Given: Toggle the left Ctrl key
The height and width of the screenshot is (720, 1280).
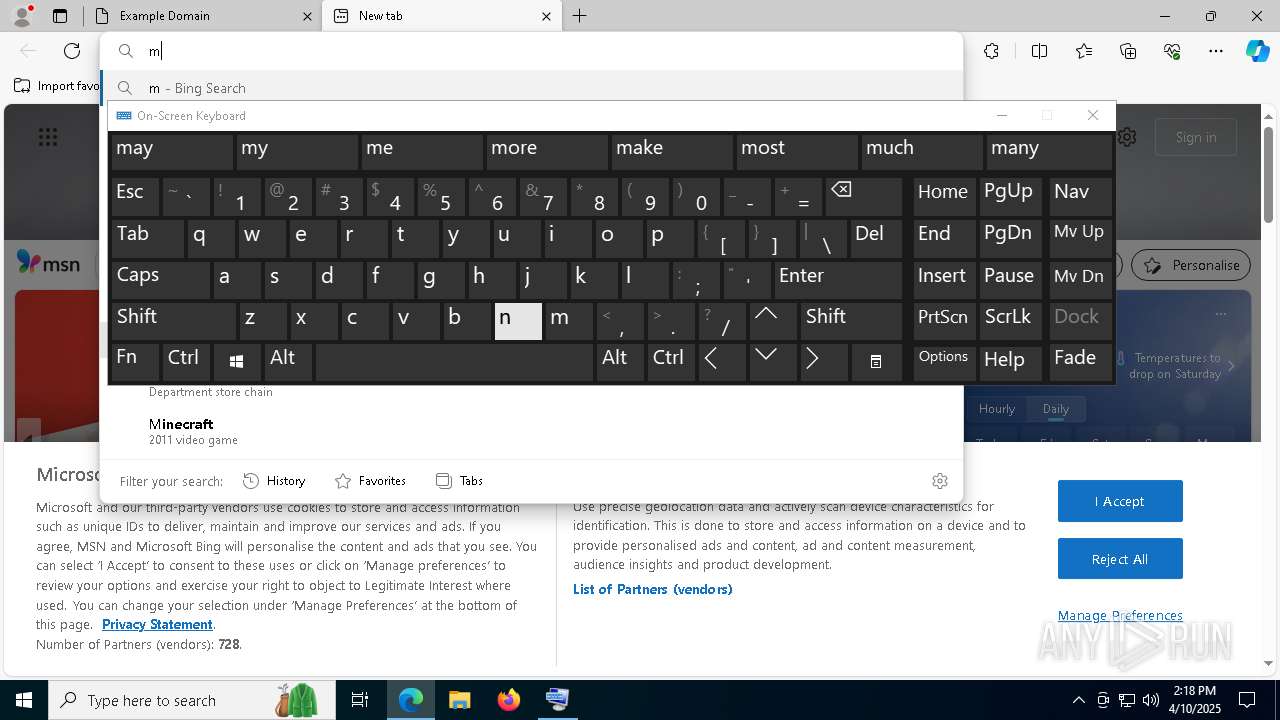Looking at the screenshot, I should (x=186, y=361).
